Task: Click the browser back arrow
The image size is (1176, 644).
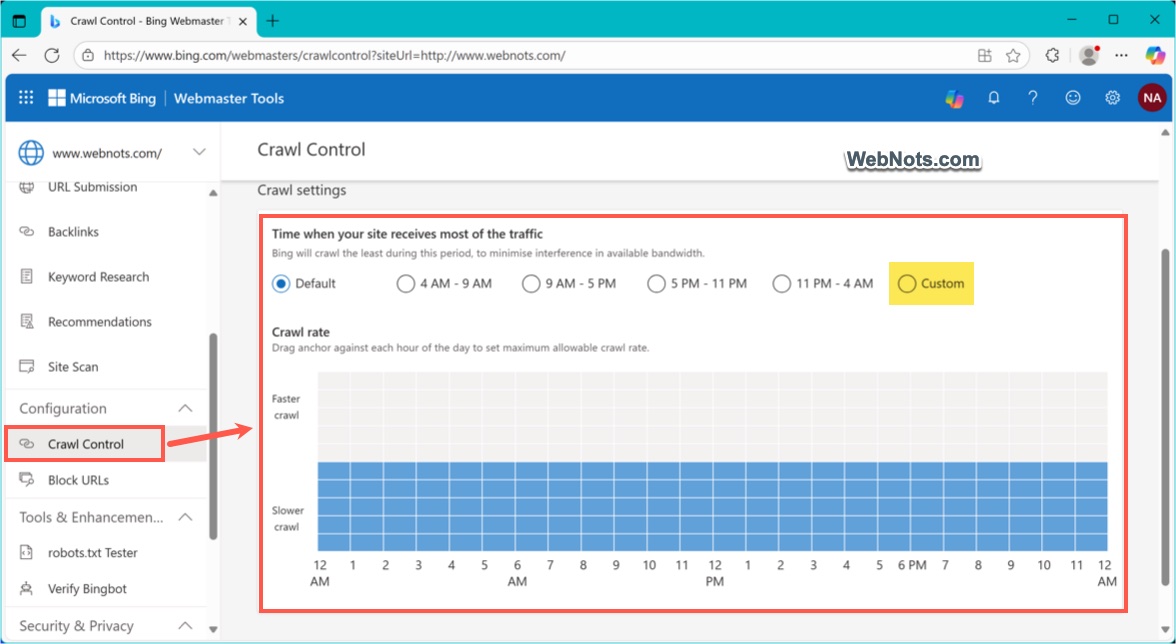Action: 20,55
